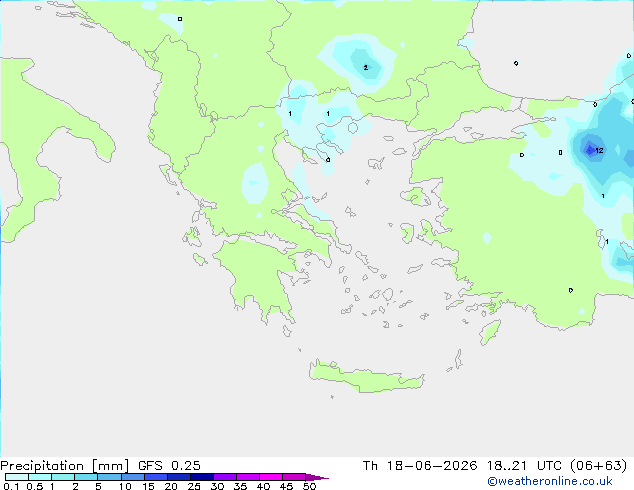Open the weatheronline.co.uk copyright link
Viewport: 634px width, 490px height.
[x=550, y=481]
